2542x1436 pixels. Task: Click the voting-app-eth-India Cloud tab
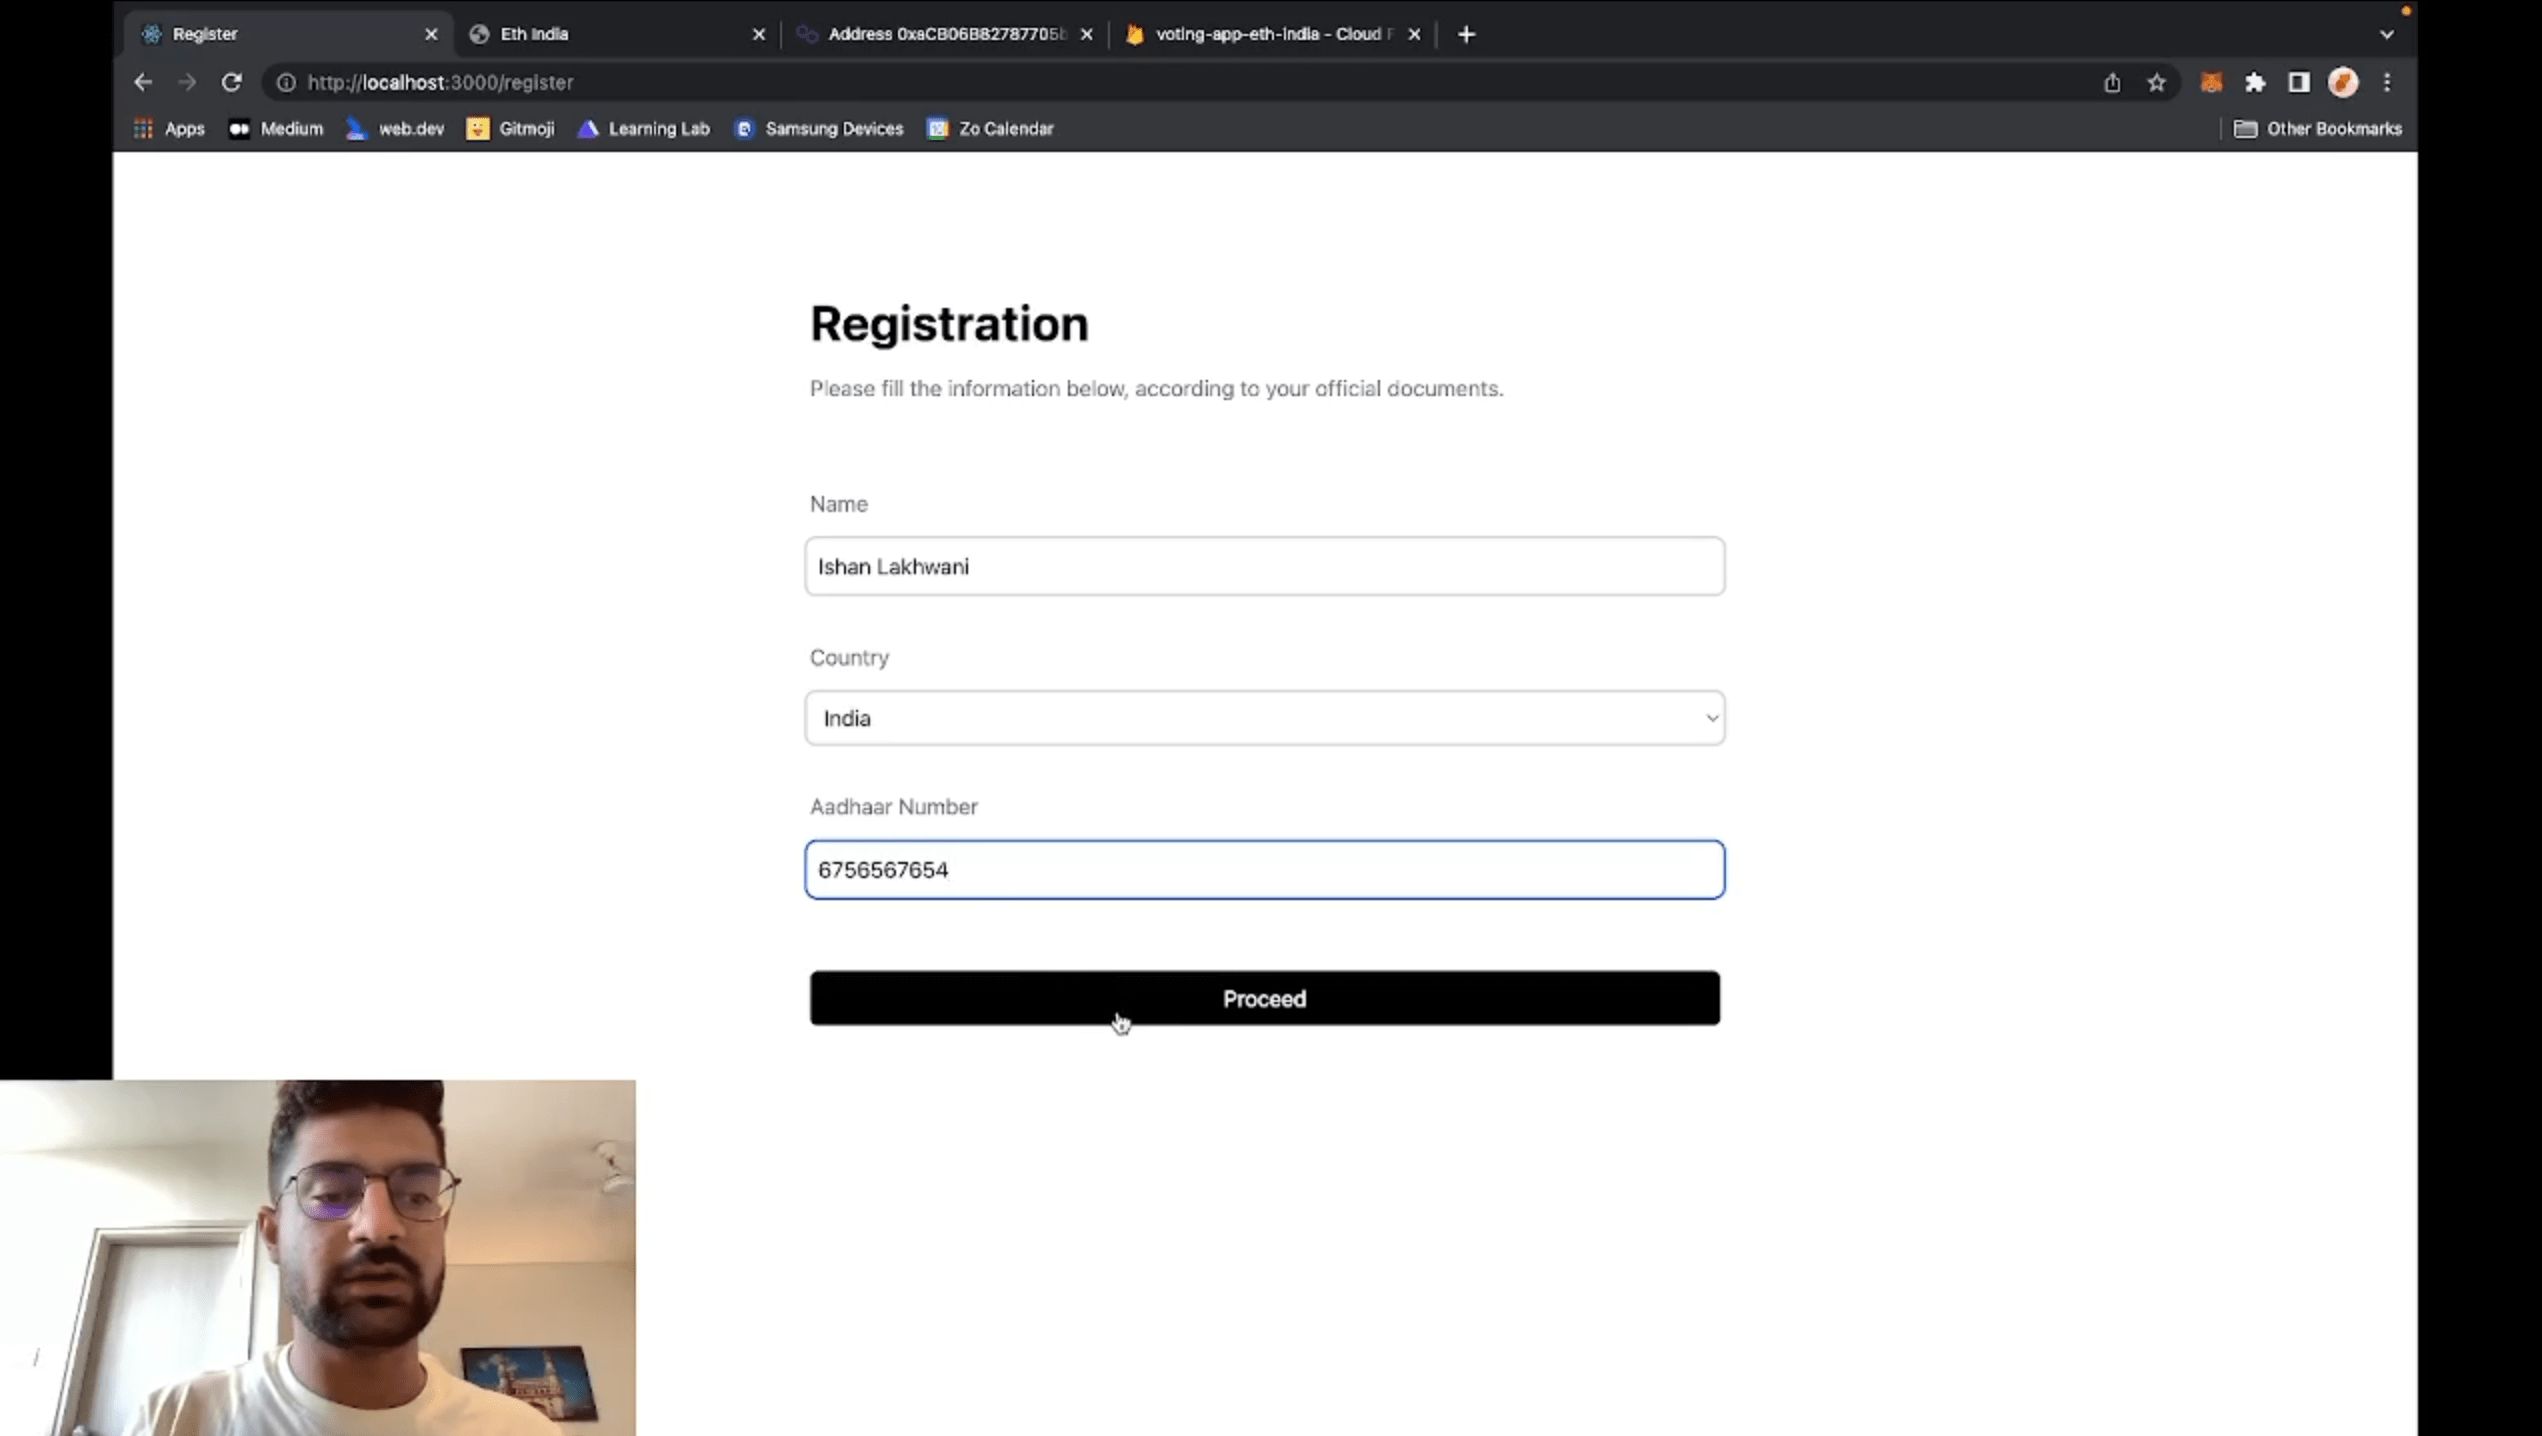tap(1271, 33)
